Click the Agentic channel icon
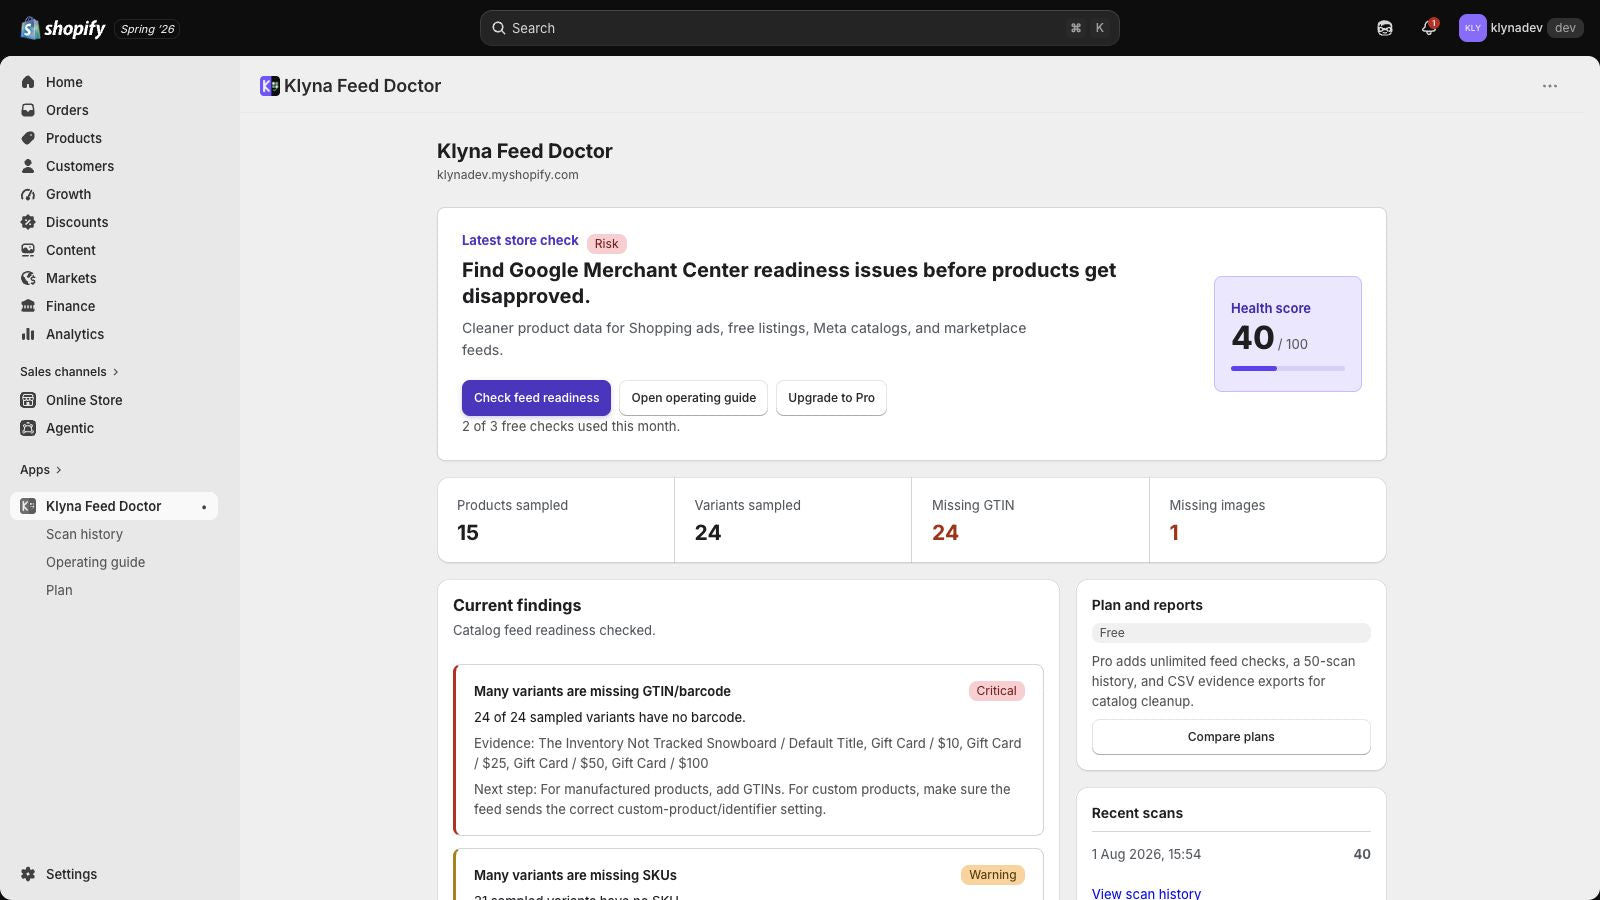The image size is (1600, 900). click(x=28, y=428)
